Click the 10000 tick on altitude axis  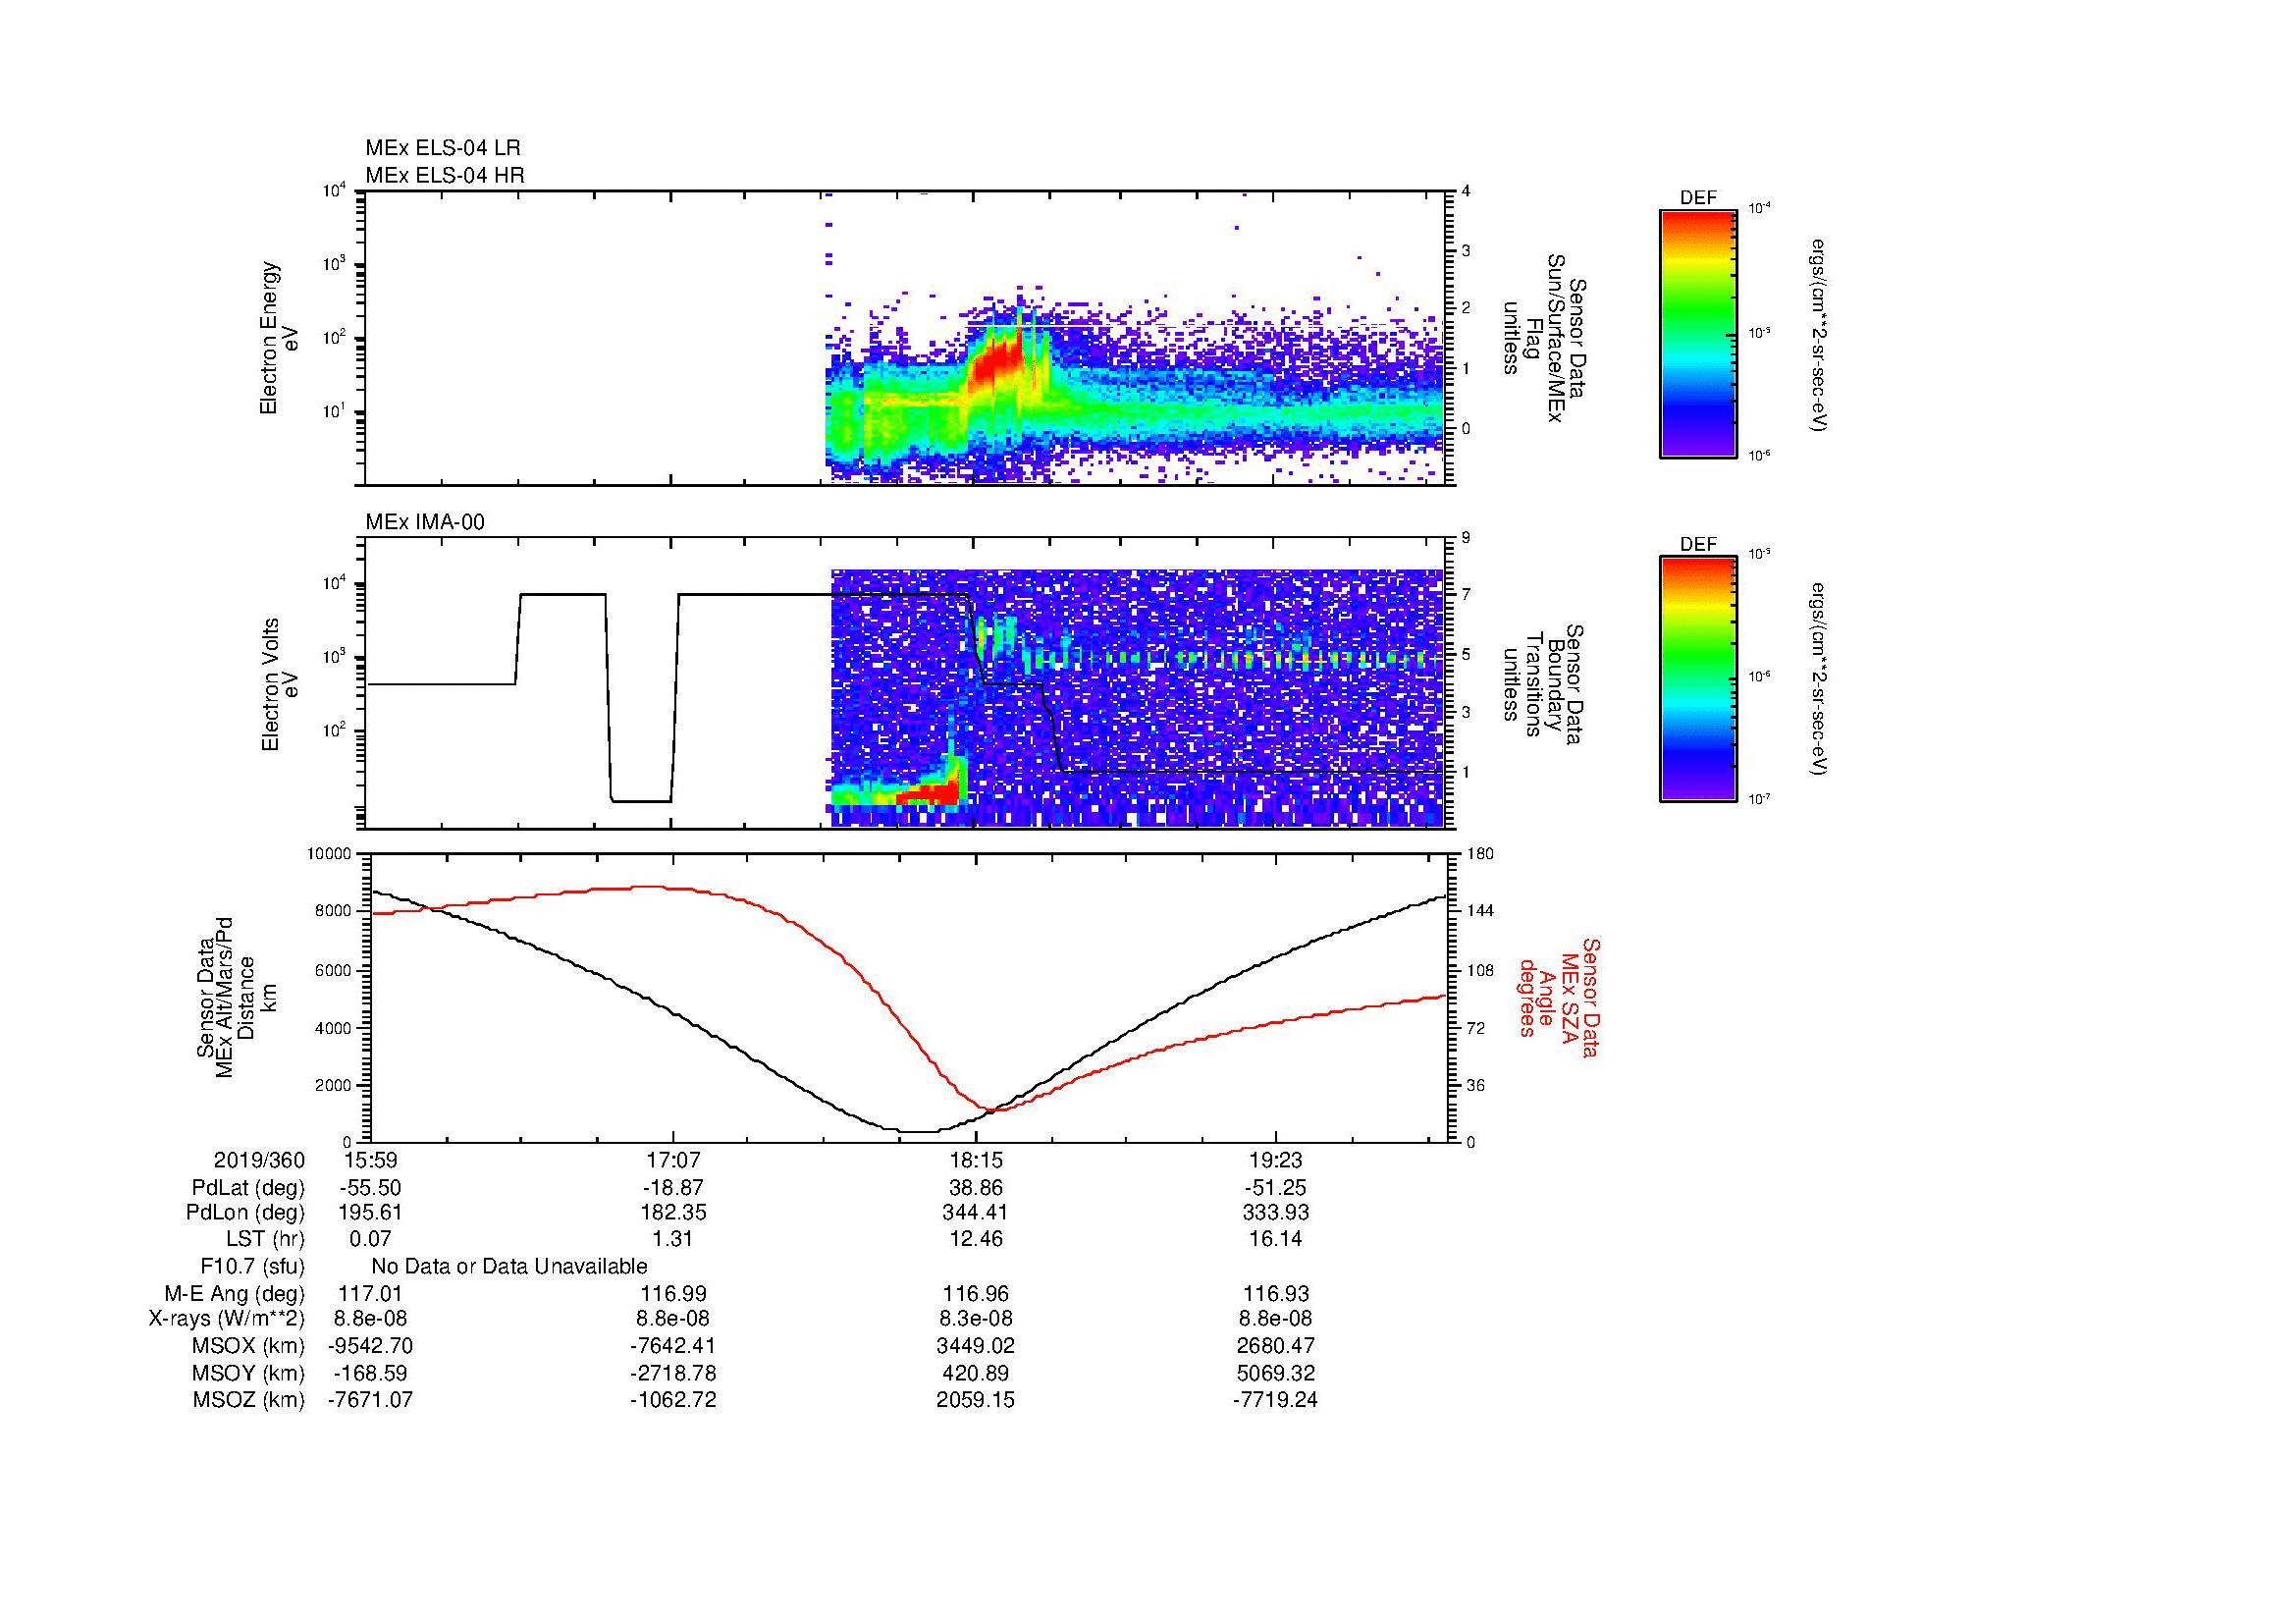tap(328, 854)
